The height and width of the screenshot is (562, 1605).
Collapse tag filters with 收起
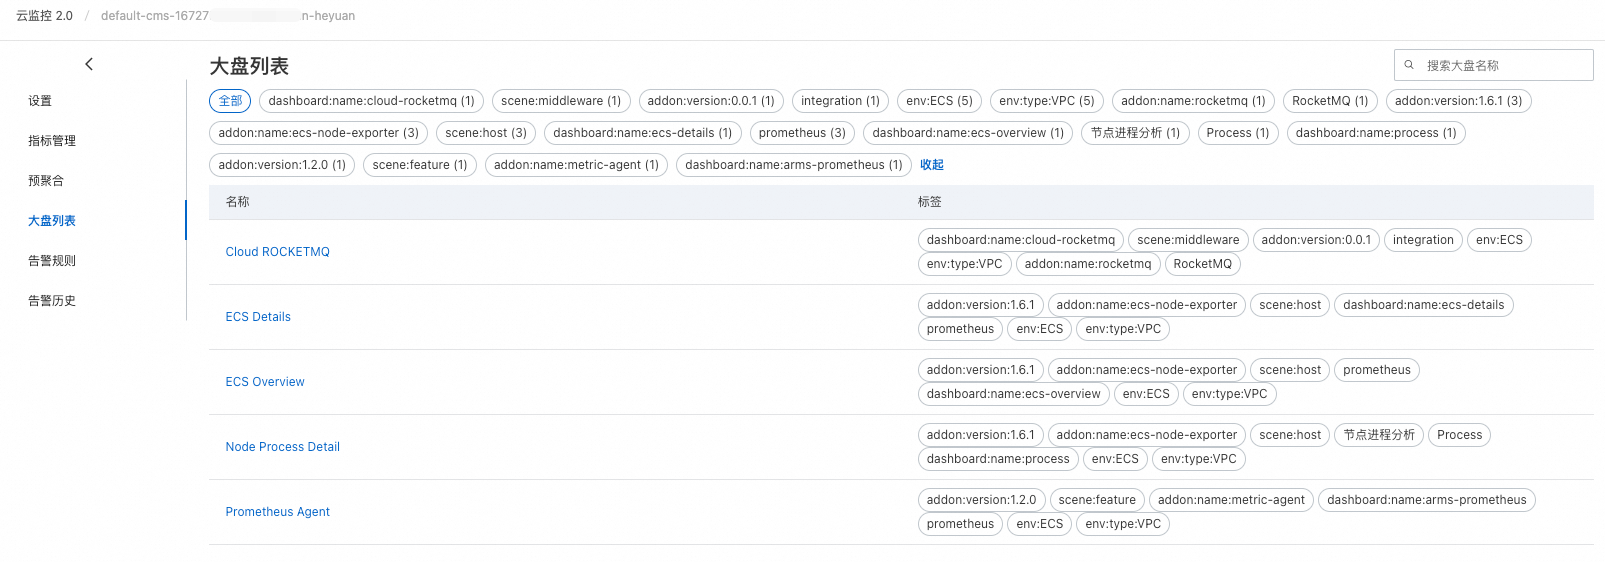pyautogui.click(x=932, y=165)
